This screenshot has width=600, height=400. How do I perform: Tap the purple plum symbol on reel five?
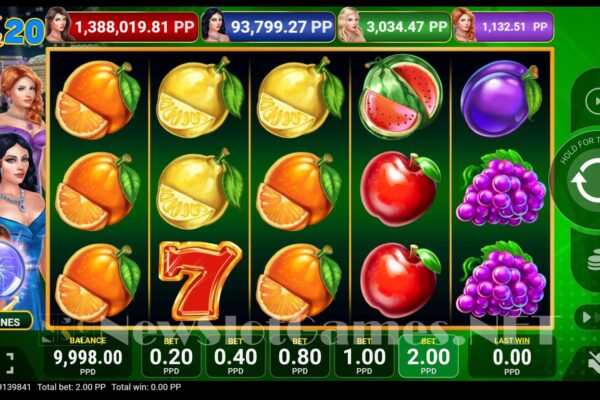pos(501,98)
